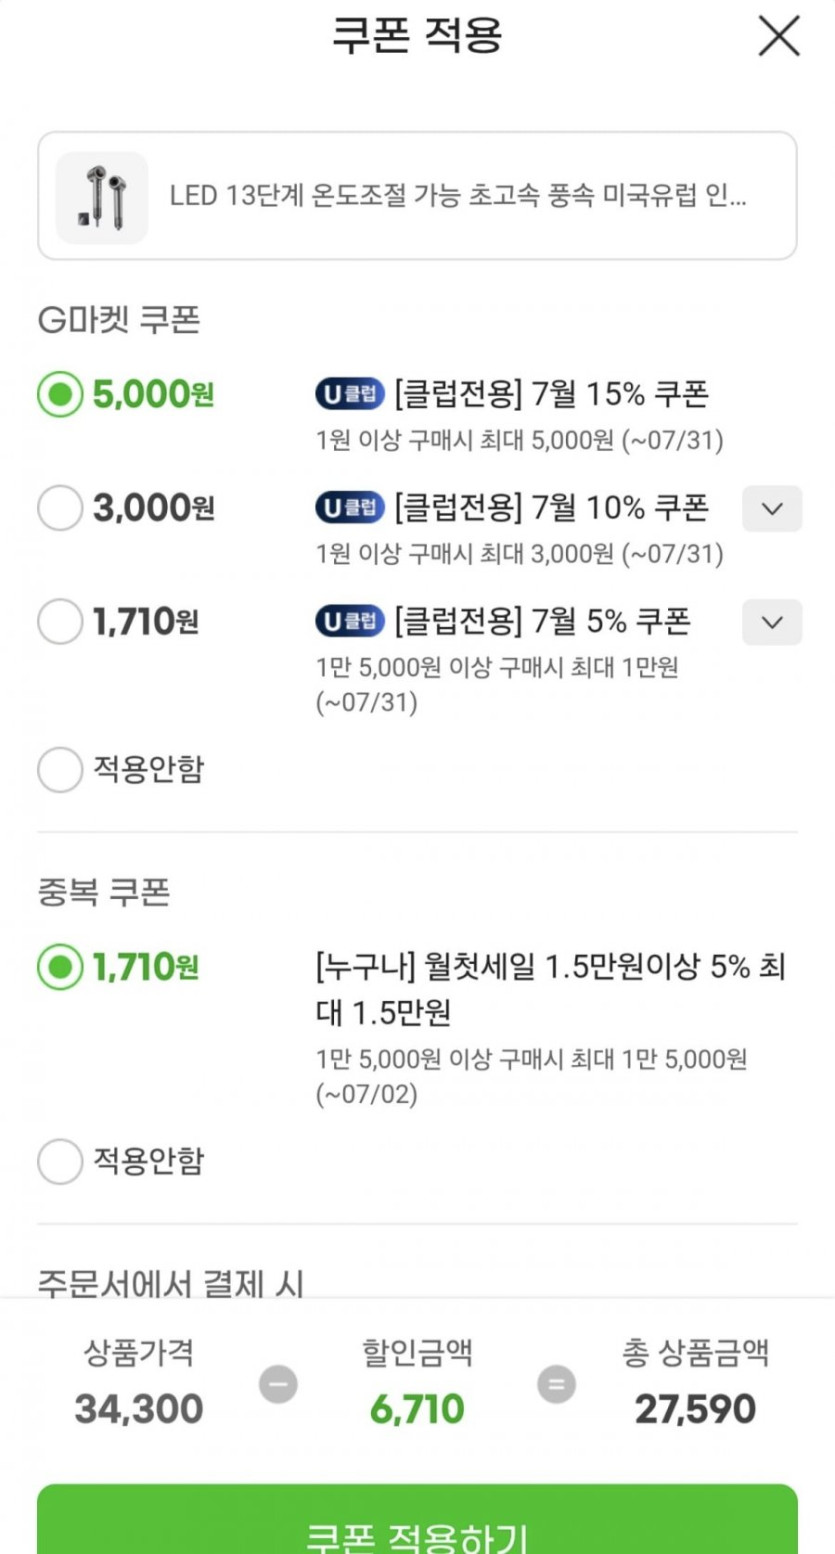Expand the 7월 10% coupon details

771,509
